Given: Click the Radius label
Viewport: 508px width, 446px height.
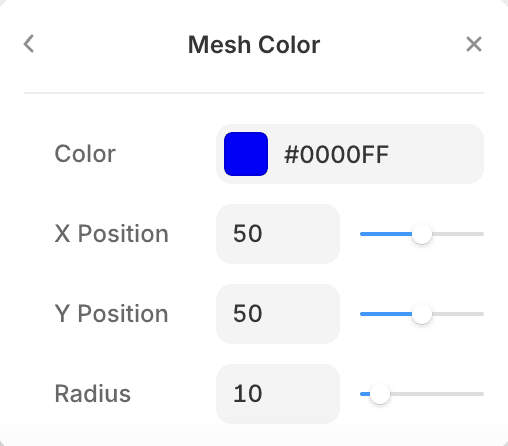Looking at the screenshot, I should (x=93, y=394).
